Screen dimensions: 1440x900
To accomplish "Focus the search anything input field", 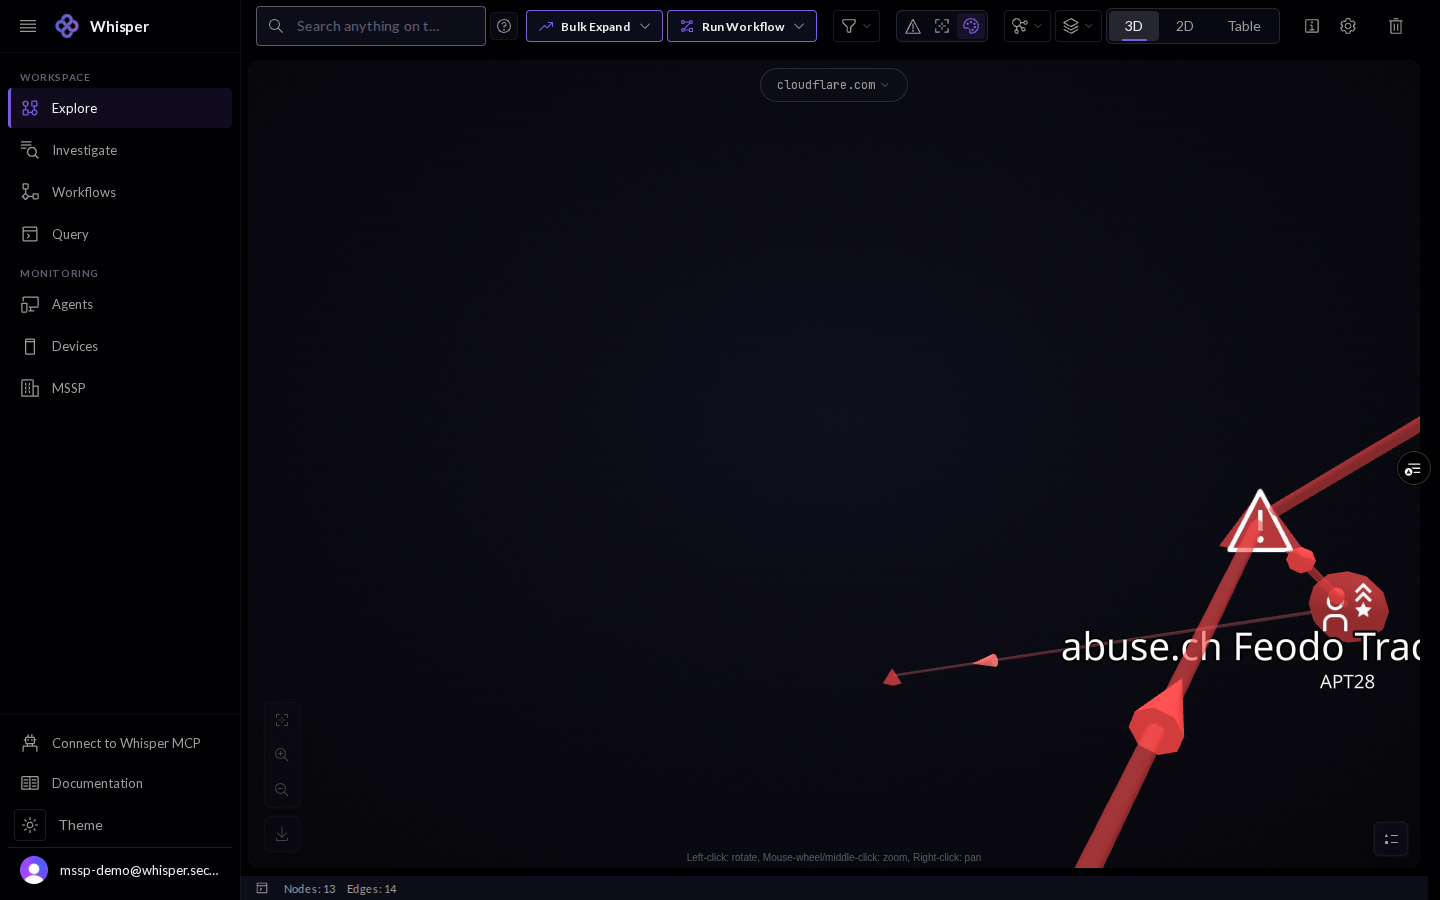I will click(371, 26).
